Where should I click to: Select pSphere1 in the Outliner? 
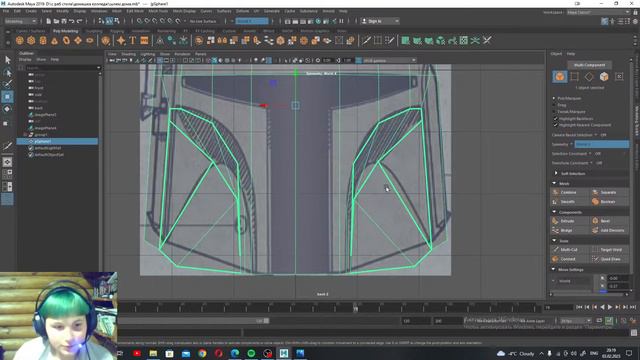(57, 141)
